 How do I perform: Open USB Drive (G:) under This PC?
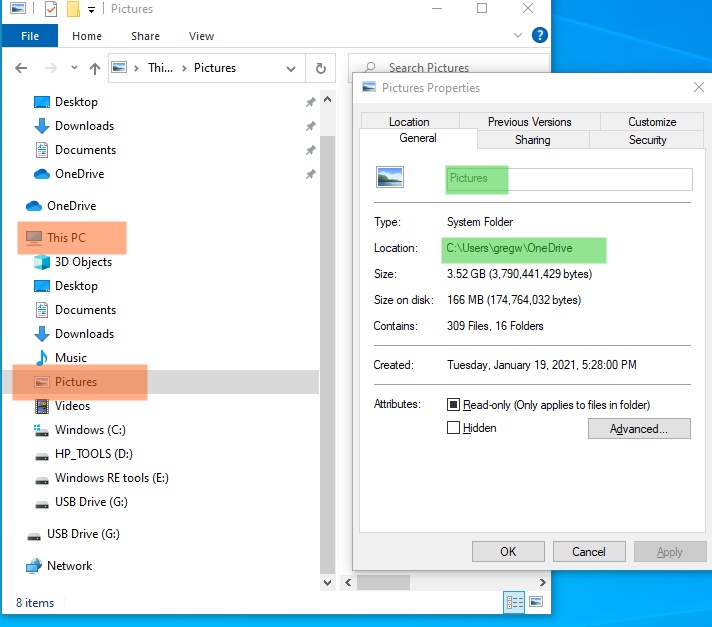coord(91,502)
